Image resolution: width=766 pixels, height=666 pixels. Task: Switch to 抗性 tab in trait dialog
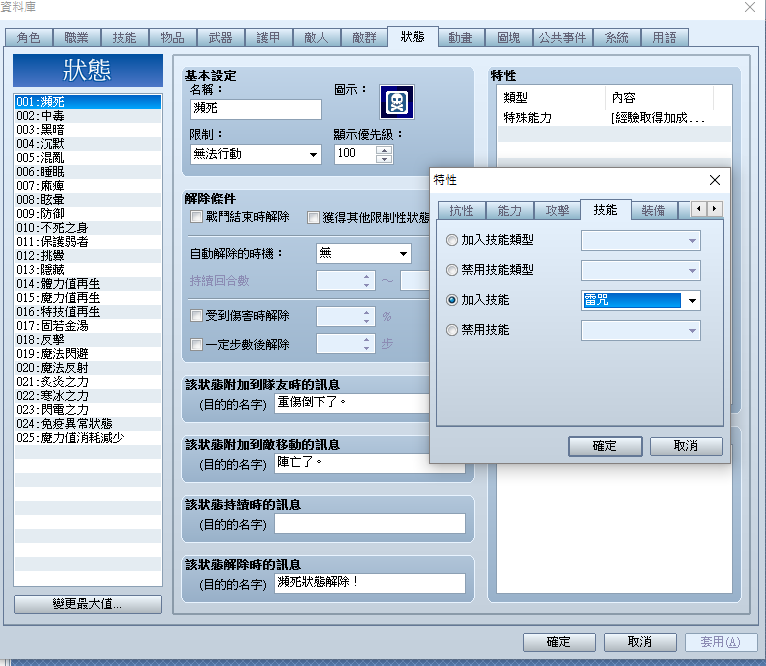pyautogui.click(x=461, y=211)
